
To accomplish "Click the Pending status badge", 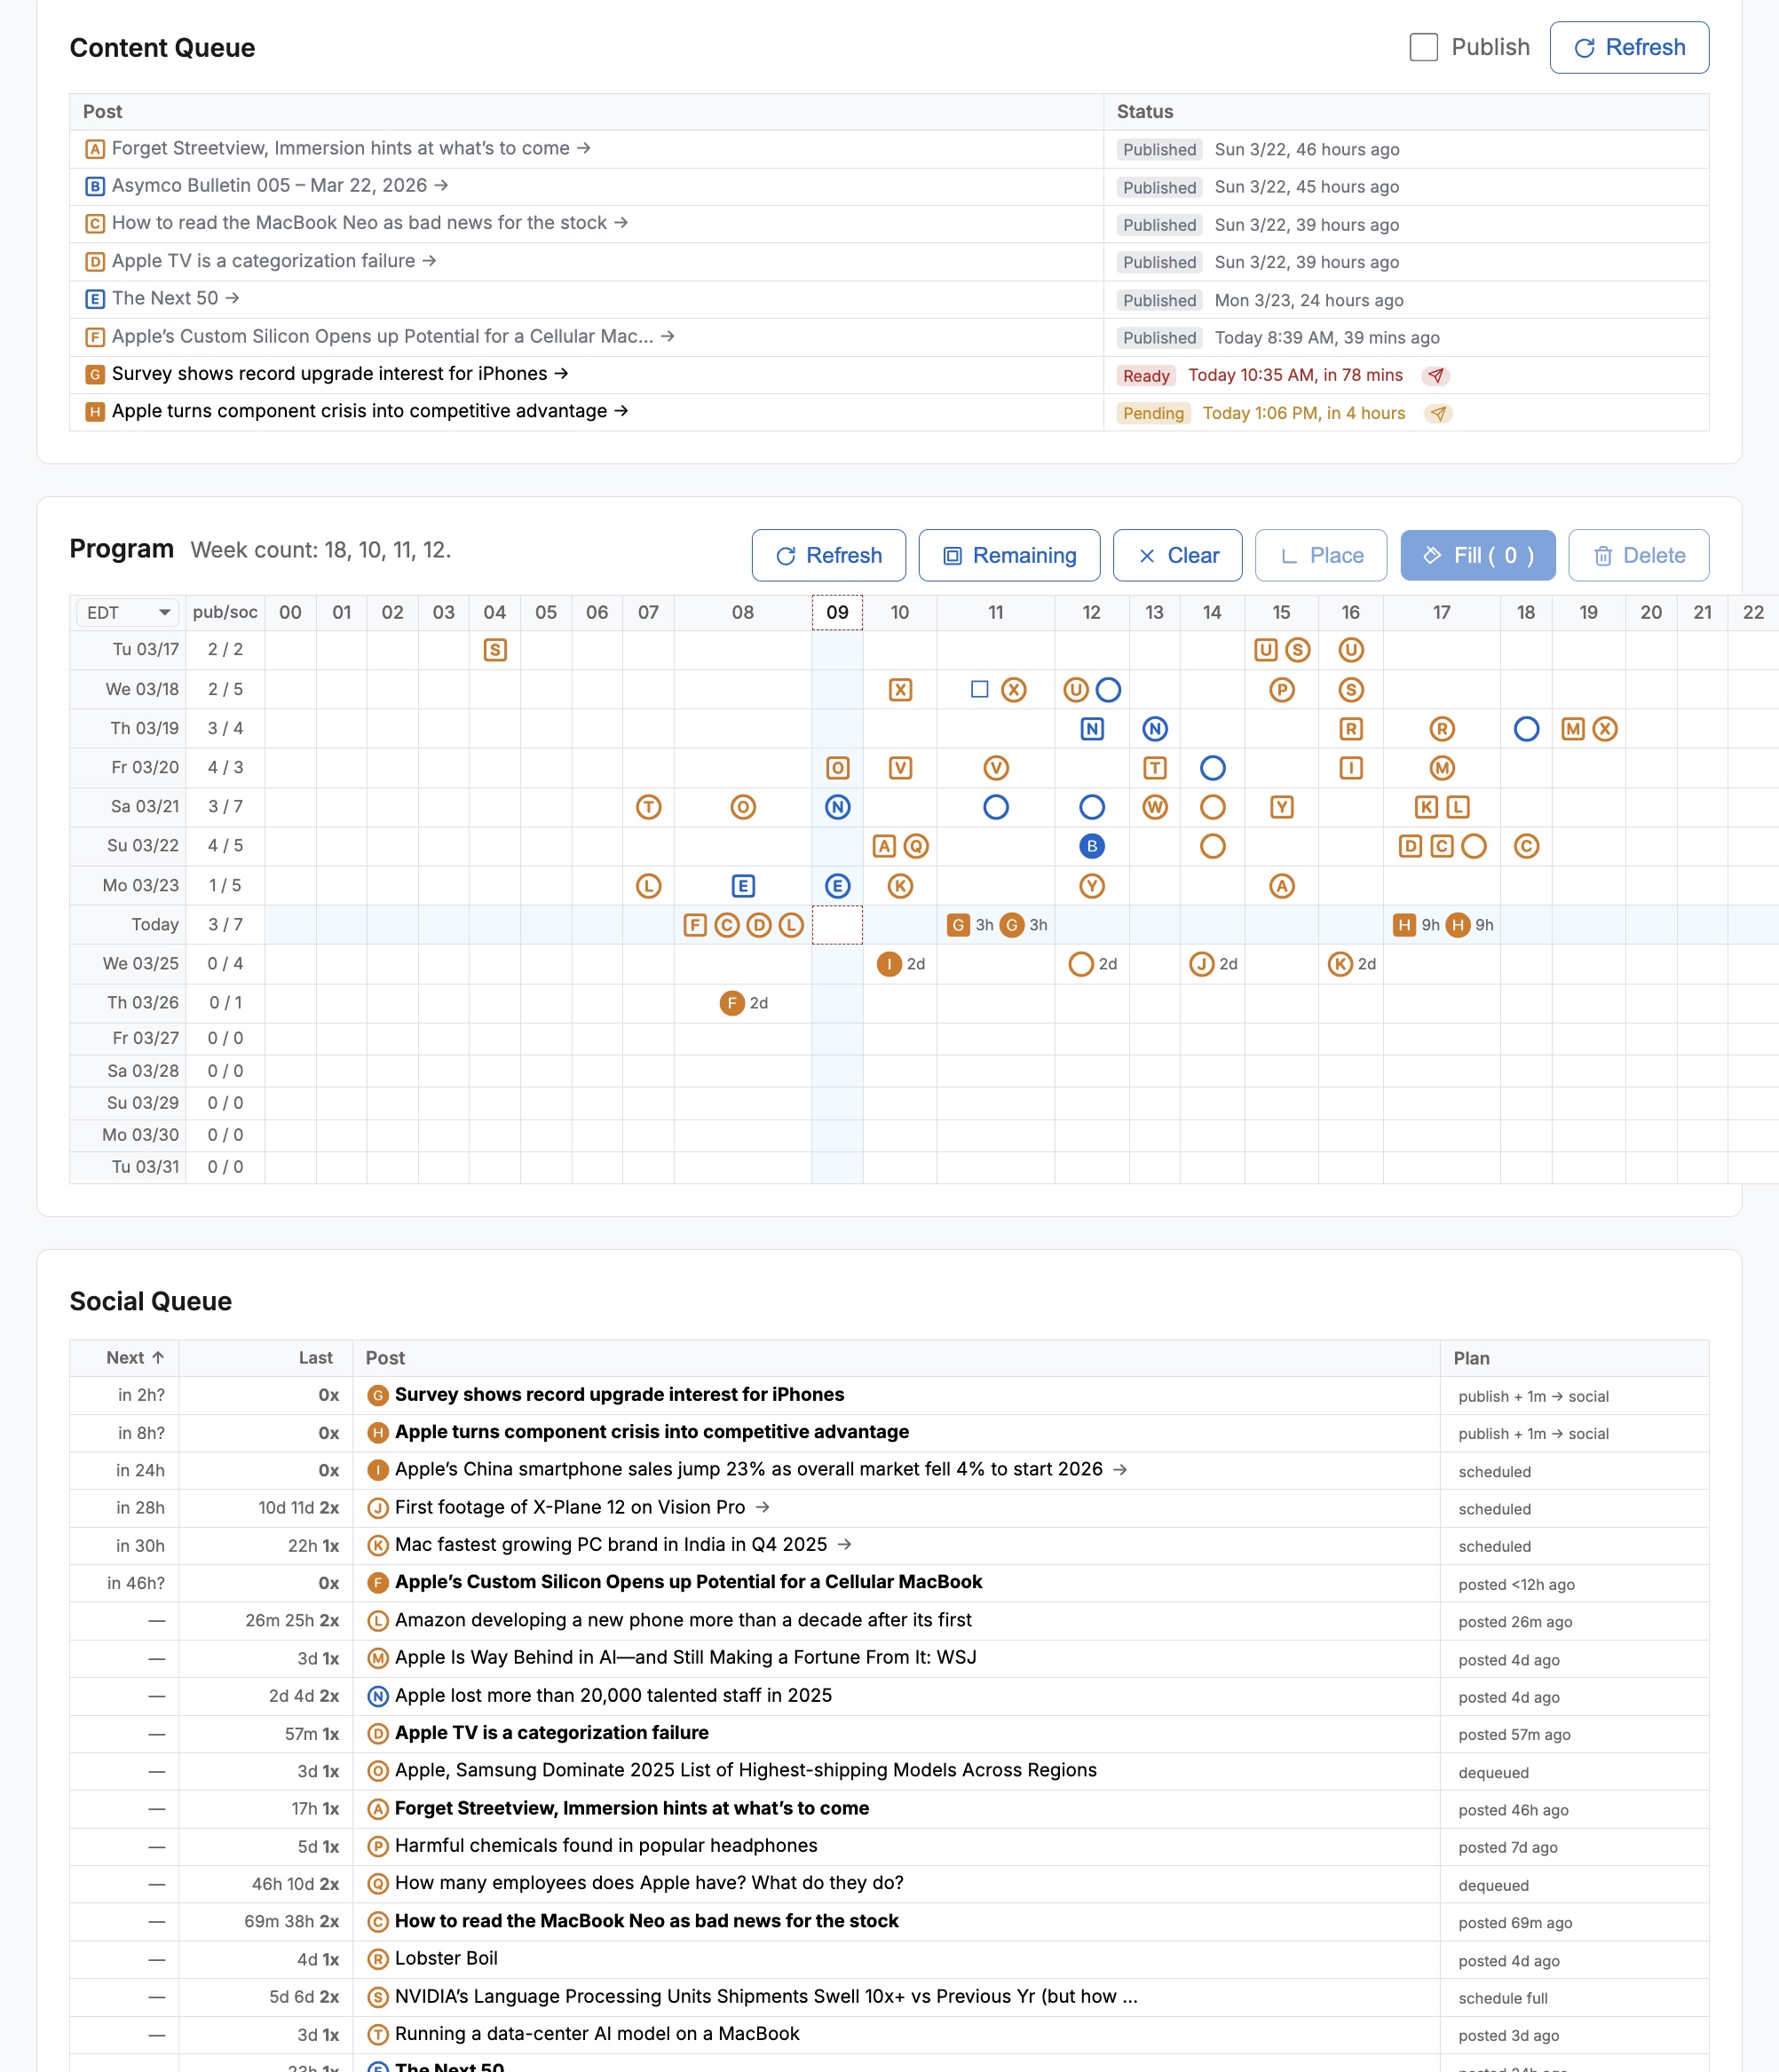I will tap(1153, 413).
